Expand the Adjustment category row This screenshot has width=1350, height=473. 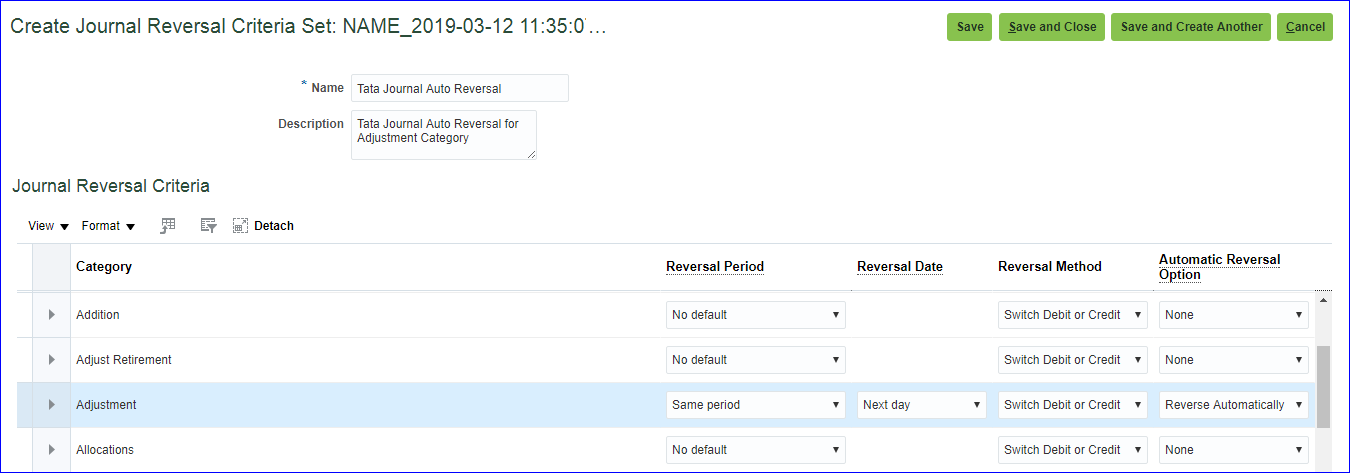pos(51,405)
